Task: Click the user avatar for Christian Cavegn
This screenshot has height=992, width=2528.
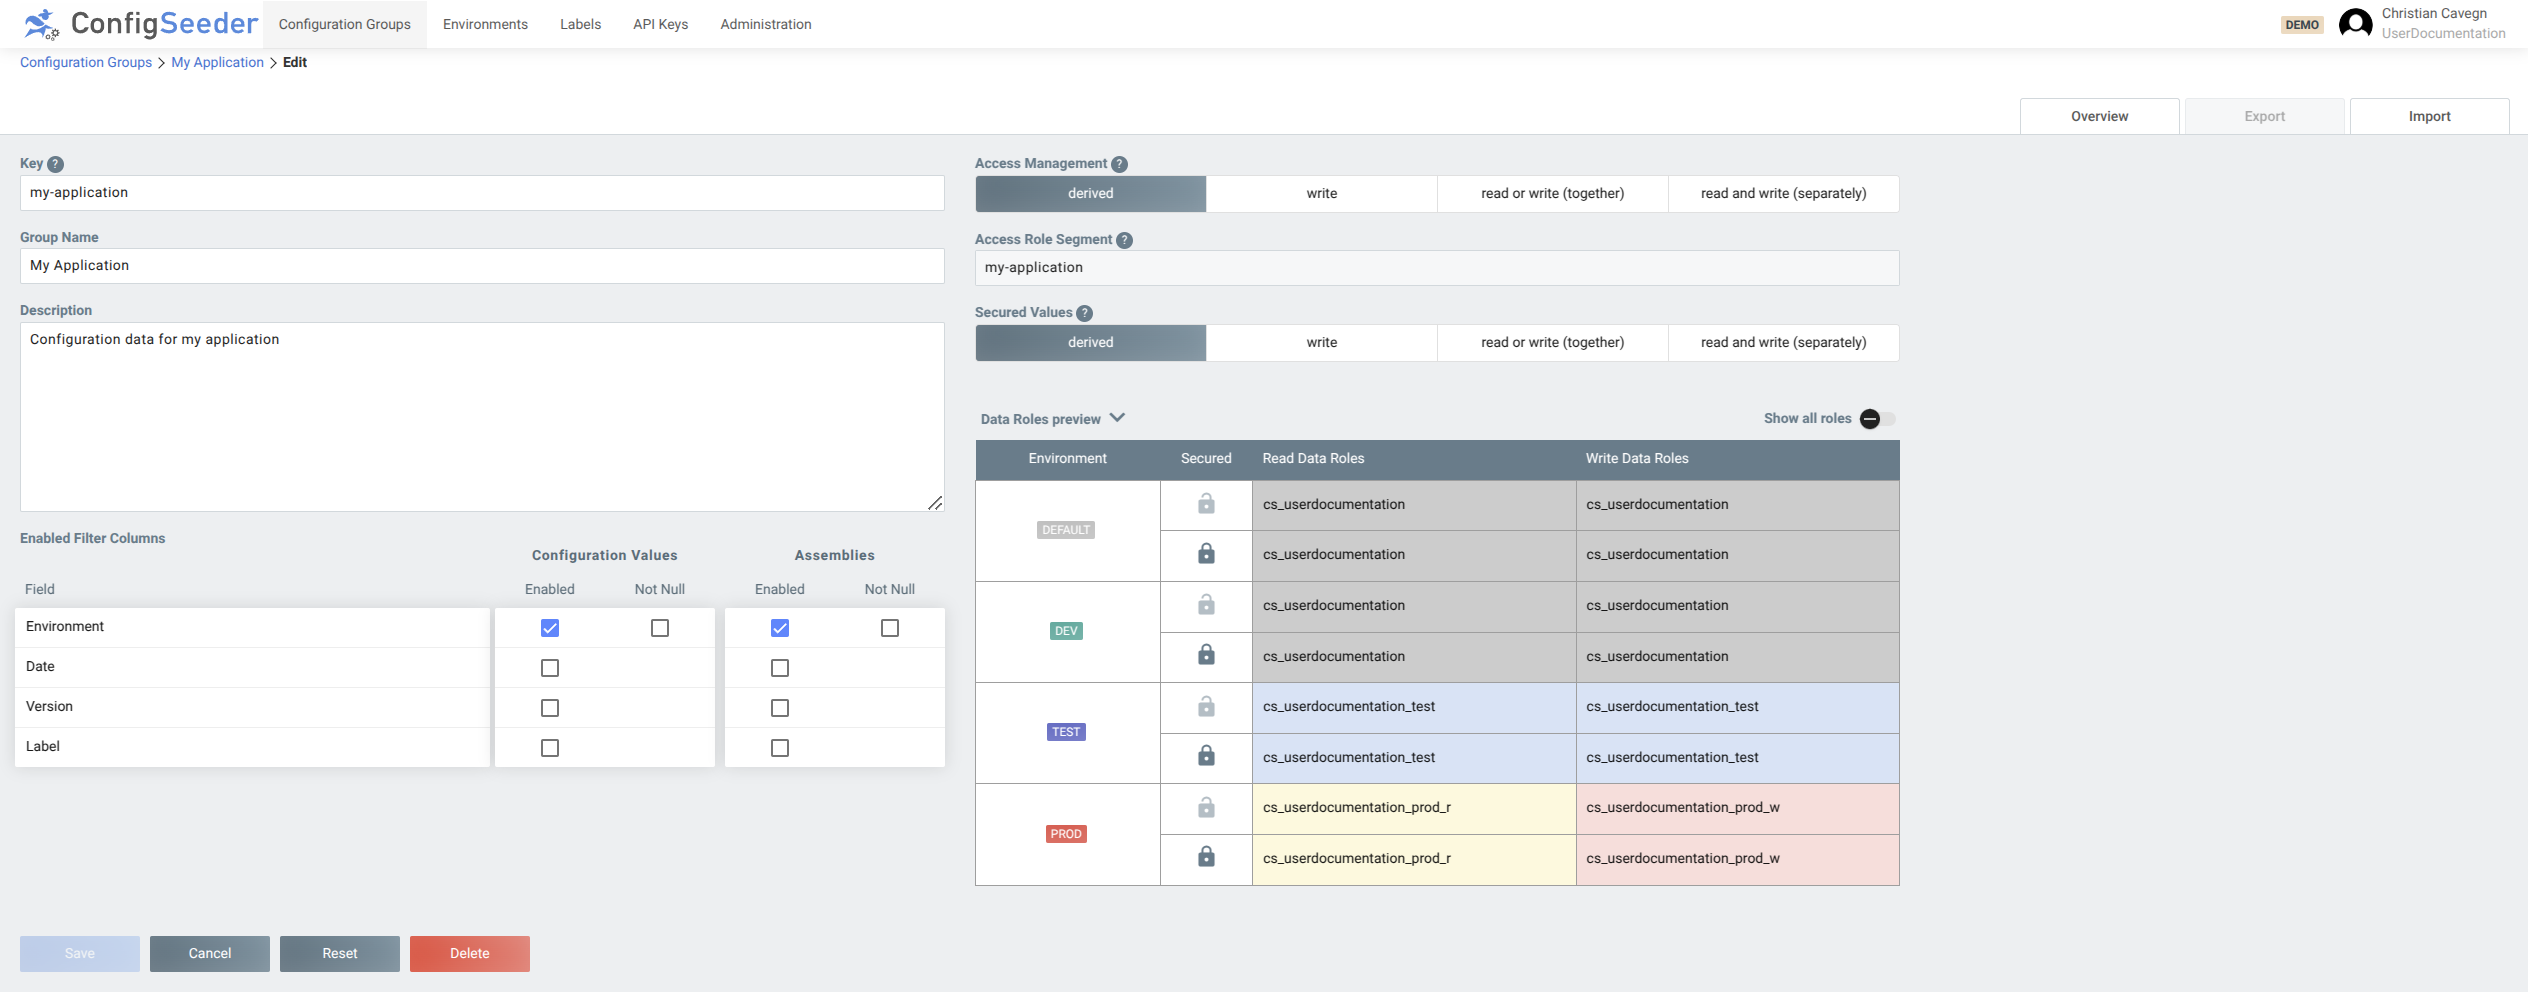Action: 2355,23
